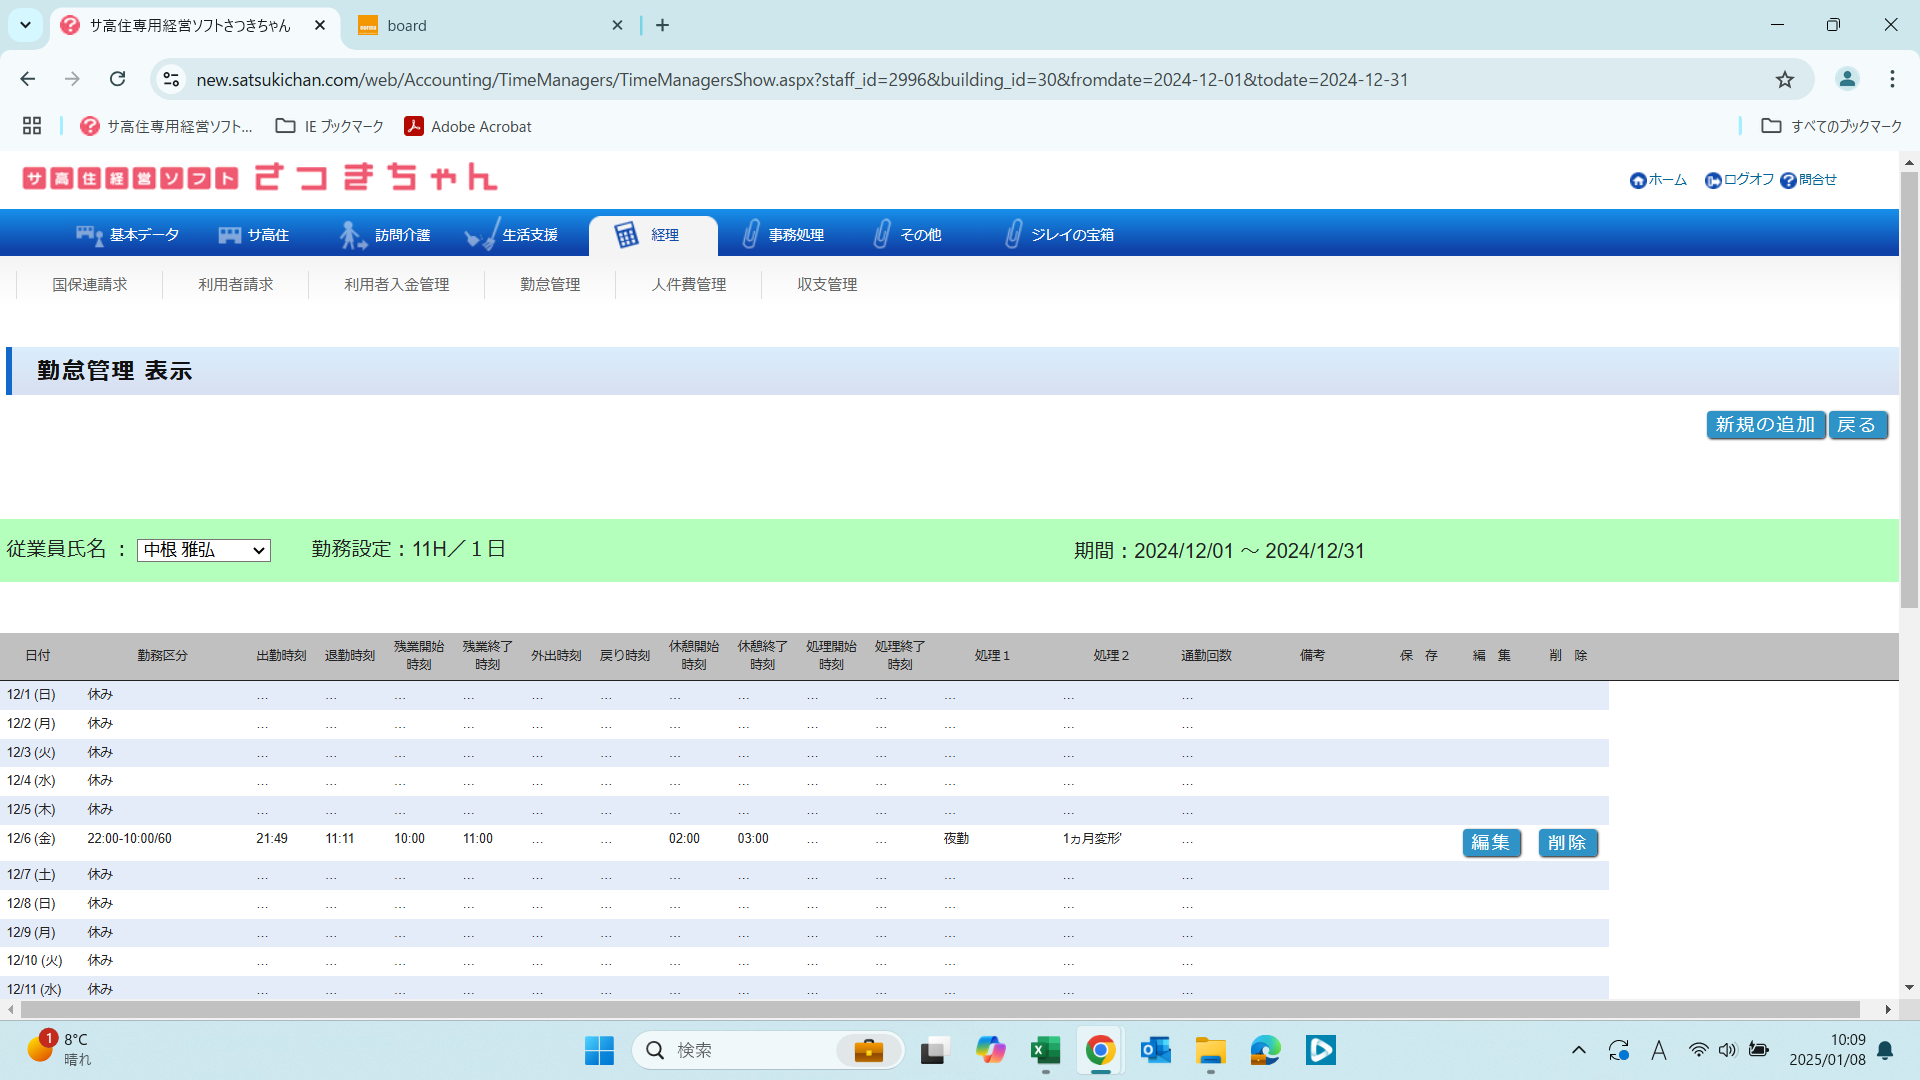Screen dimensions: 1920x1080
Task: Delete the 12/6 row with 削除
Action: (x=1567, y=843)
